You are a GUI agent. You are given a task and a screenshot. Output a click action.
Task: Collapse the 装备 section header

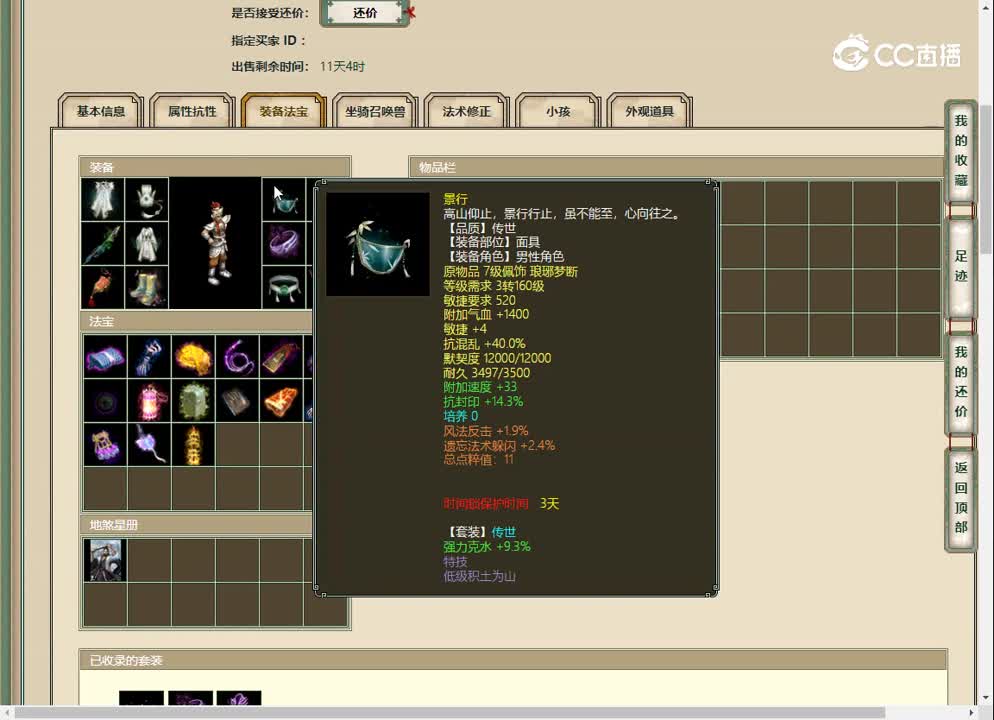click(215, 166)
